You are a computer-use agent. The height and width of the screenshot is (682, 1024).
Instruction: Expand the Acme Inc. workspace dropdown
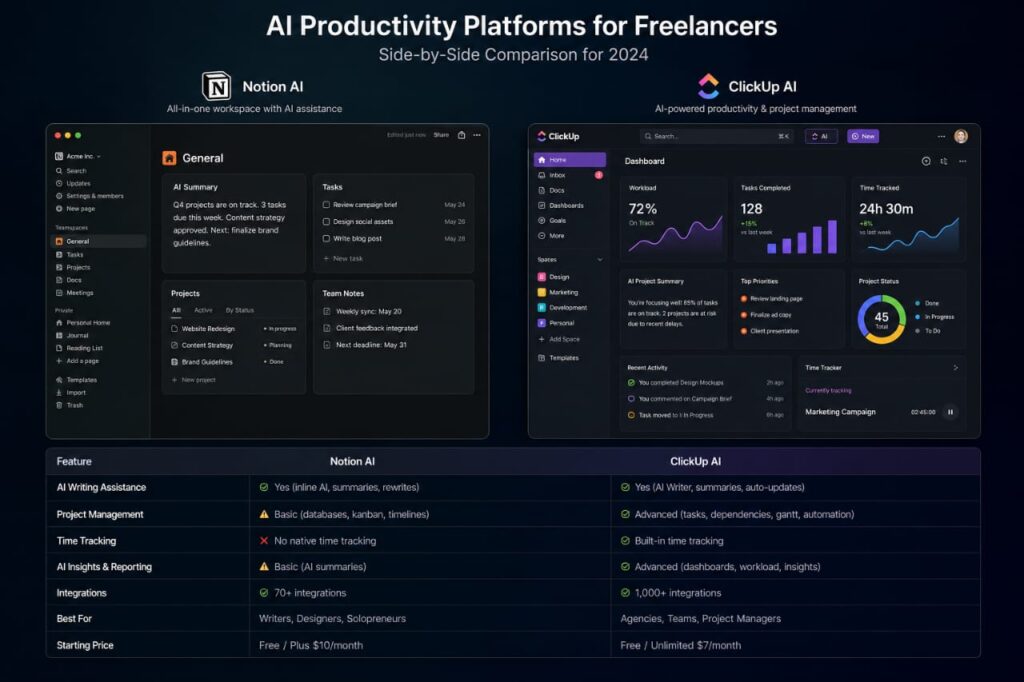[78, 157]
